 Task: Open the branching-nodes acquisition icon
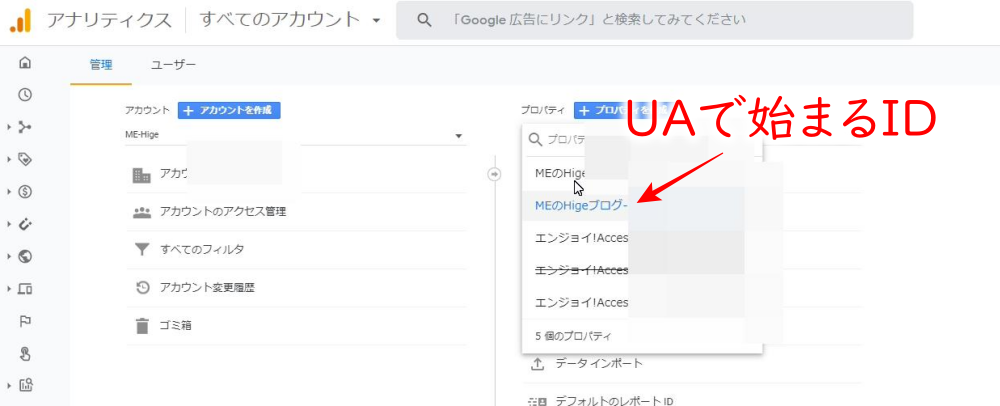tap(26, 127)
